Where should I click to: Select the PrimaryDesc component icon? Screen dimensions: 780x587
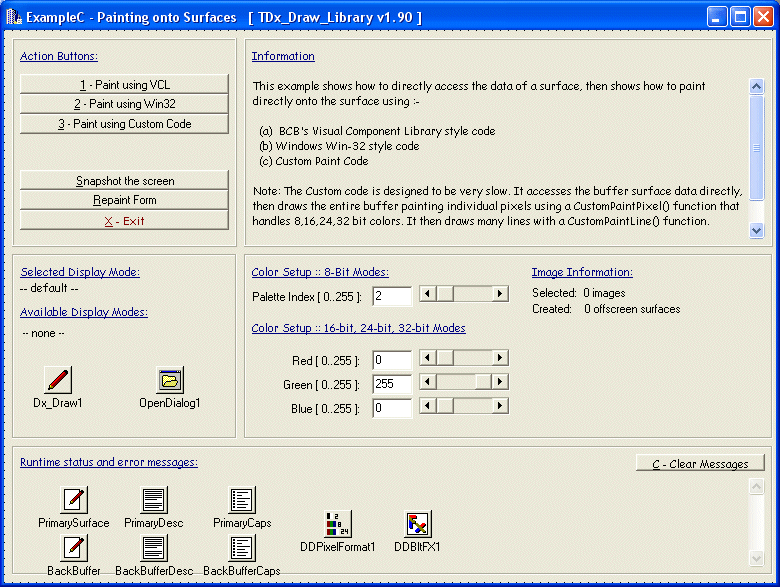(x=154, y=500)
